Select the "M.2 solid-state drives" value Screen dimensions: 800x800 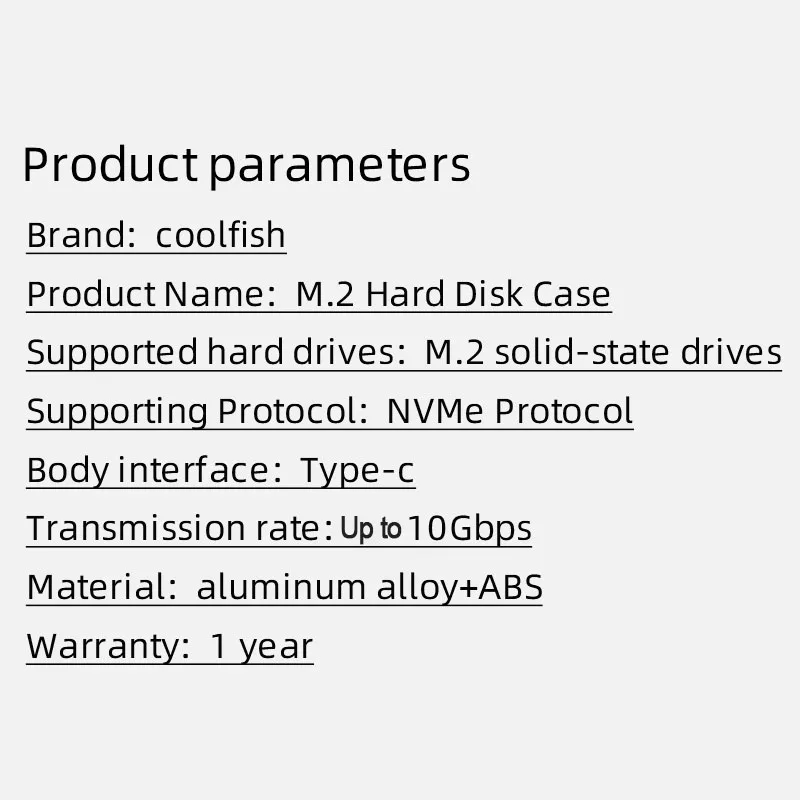coord(603,353)
